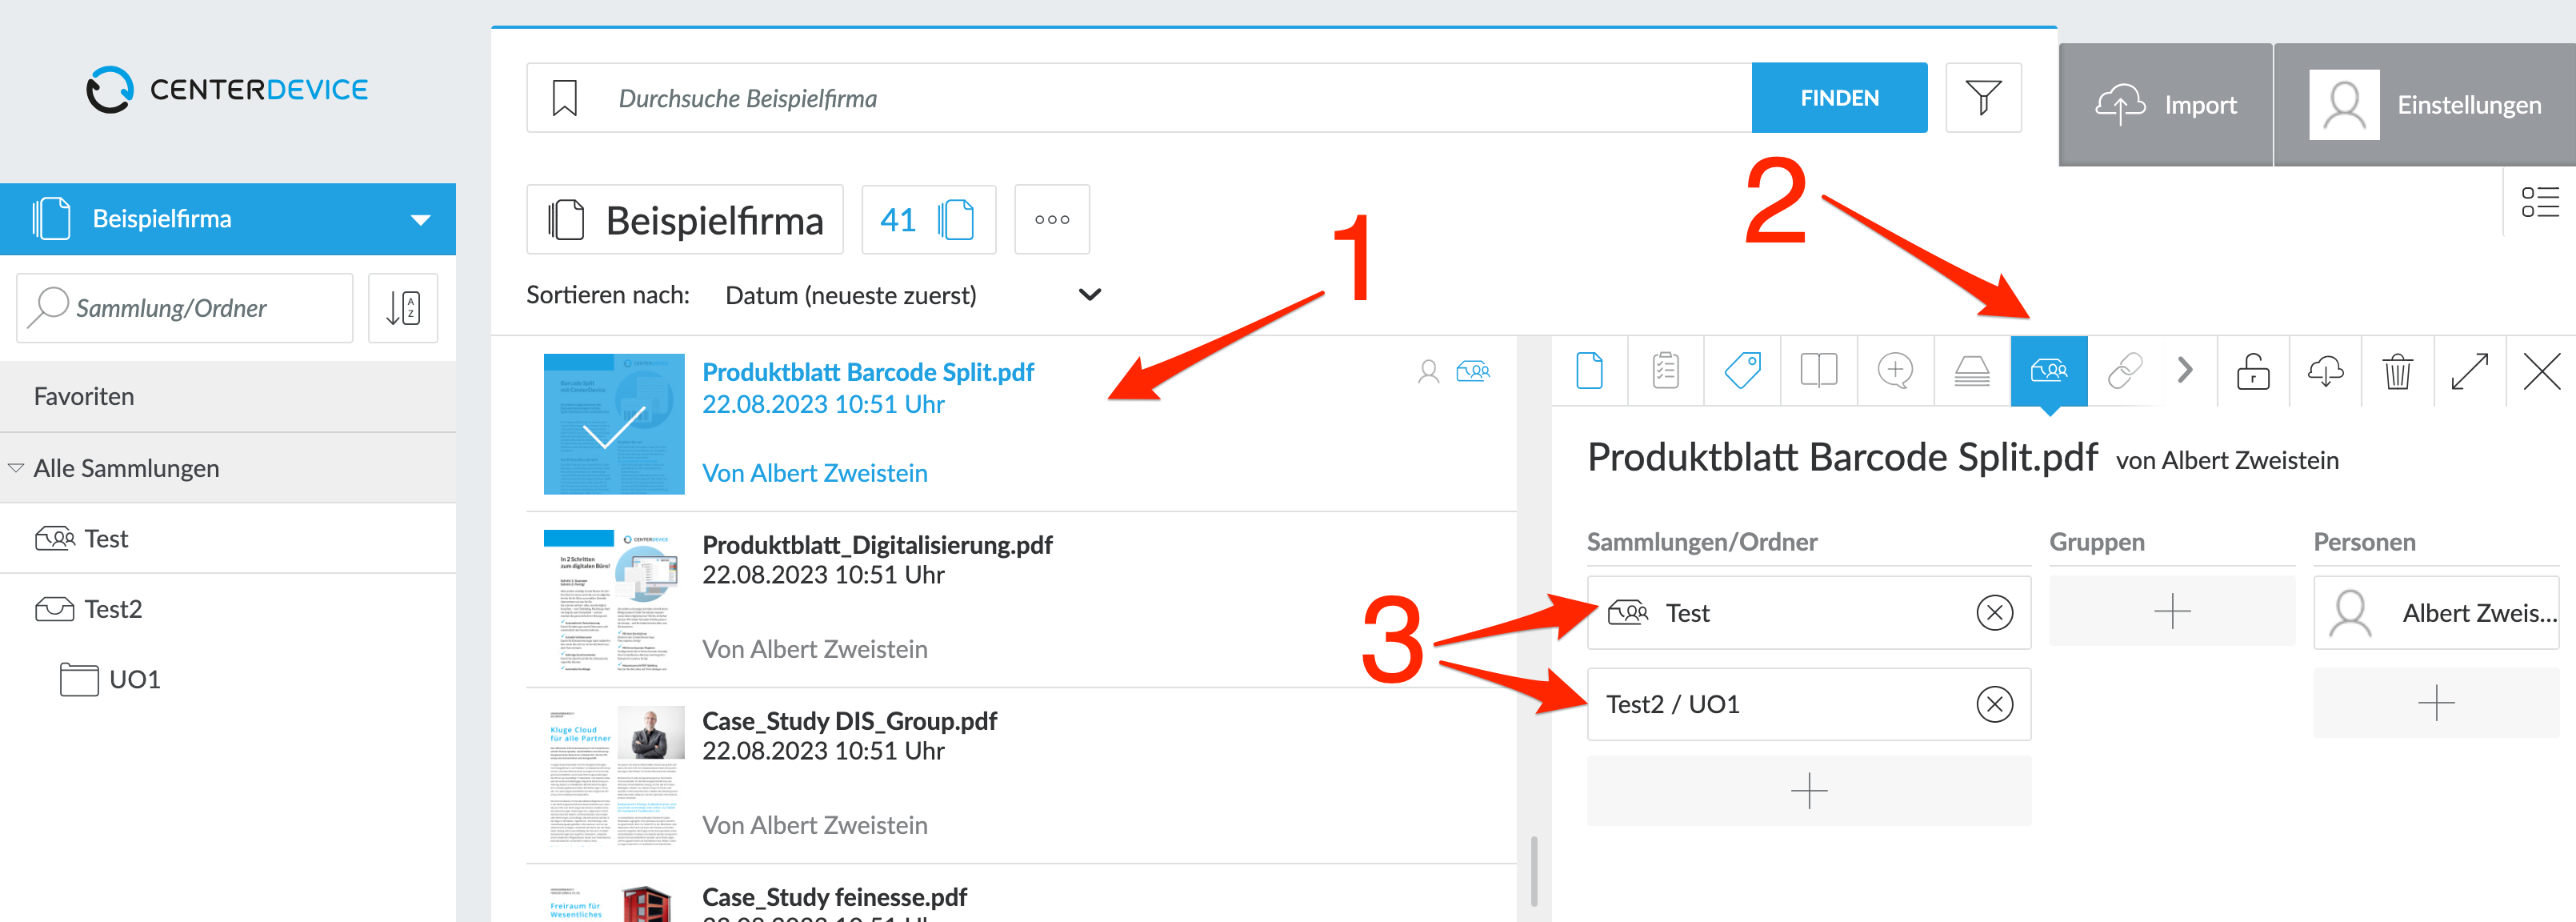Open the Sortieren nach dropdown
The width and height of the screenshot is (2576, 922).
912,295
